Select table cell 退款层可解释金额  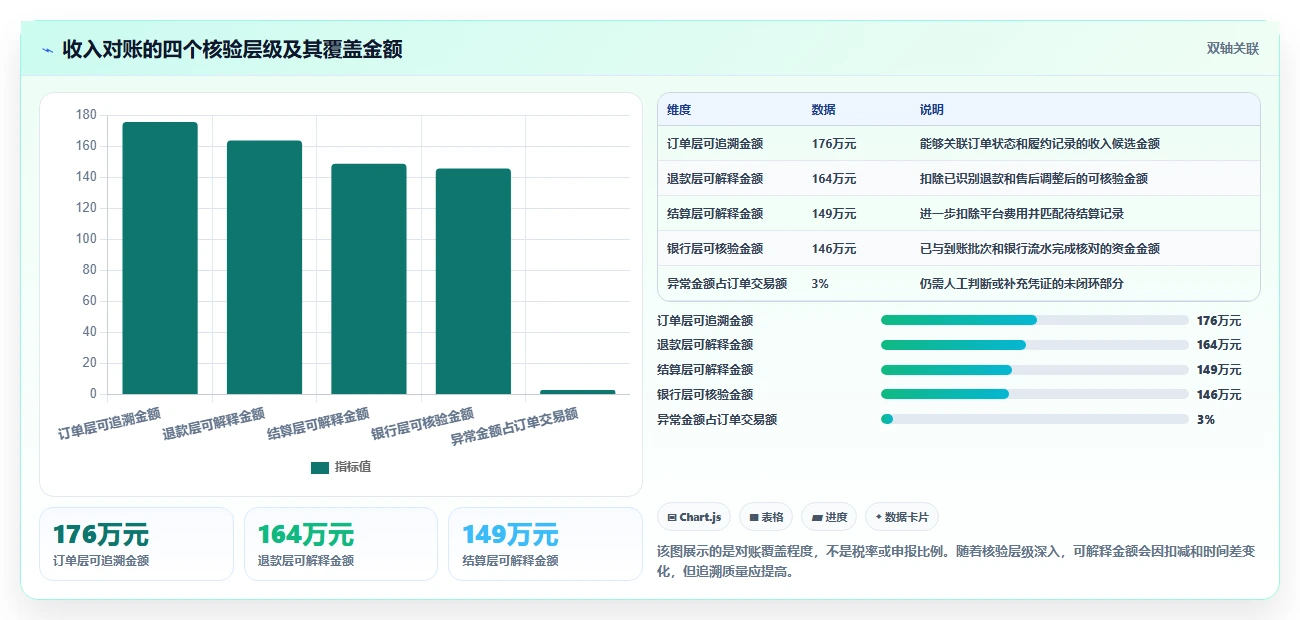pyautogui.click(x=715, y=179)
